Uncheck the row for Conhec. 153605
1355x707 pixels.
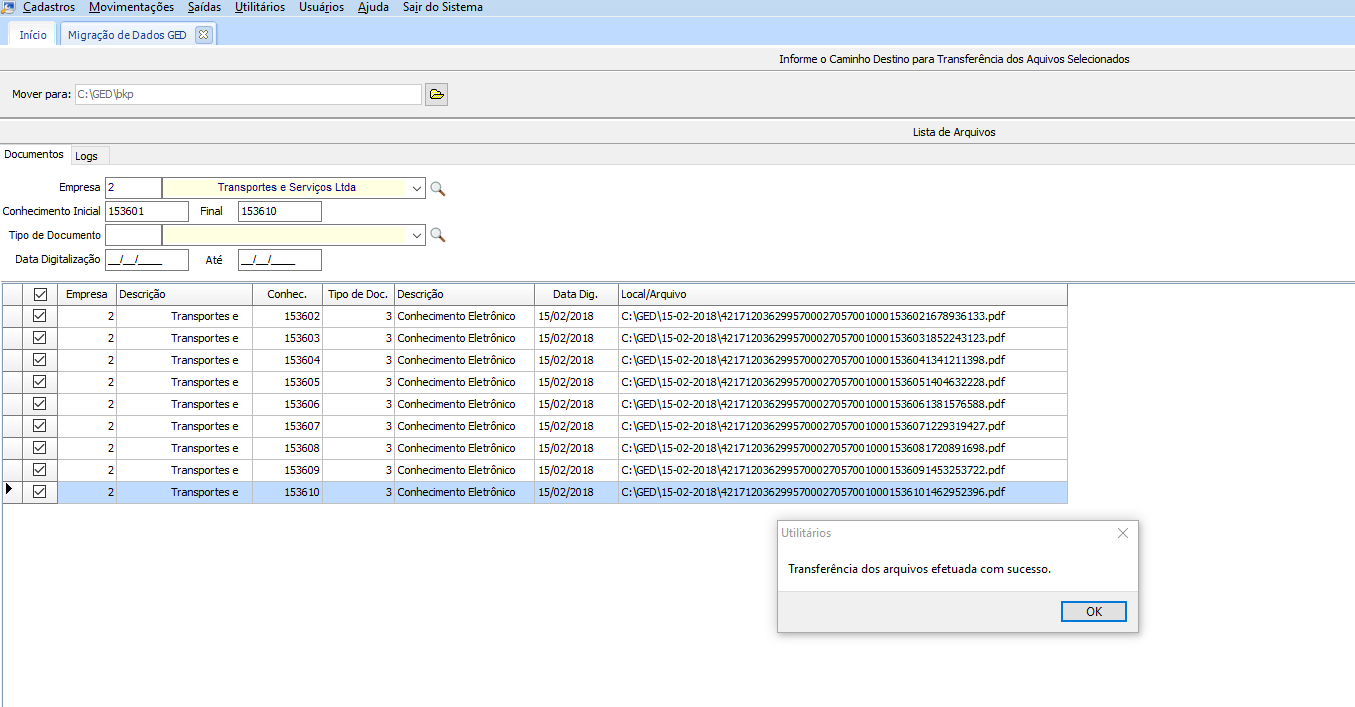point(40,382)
